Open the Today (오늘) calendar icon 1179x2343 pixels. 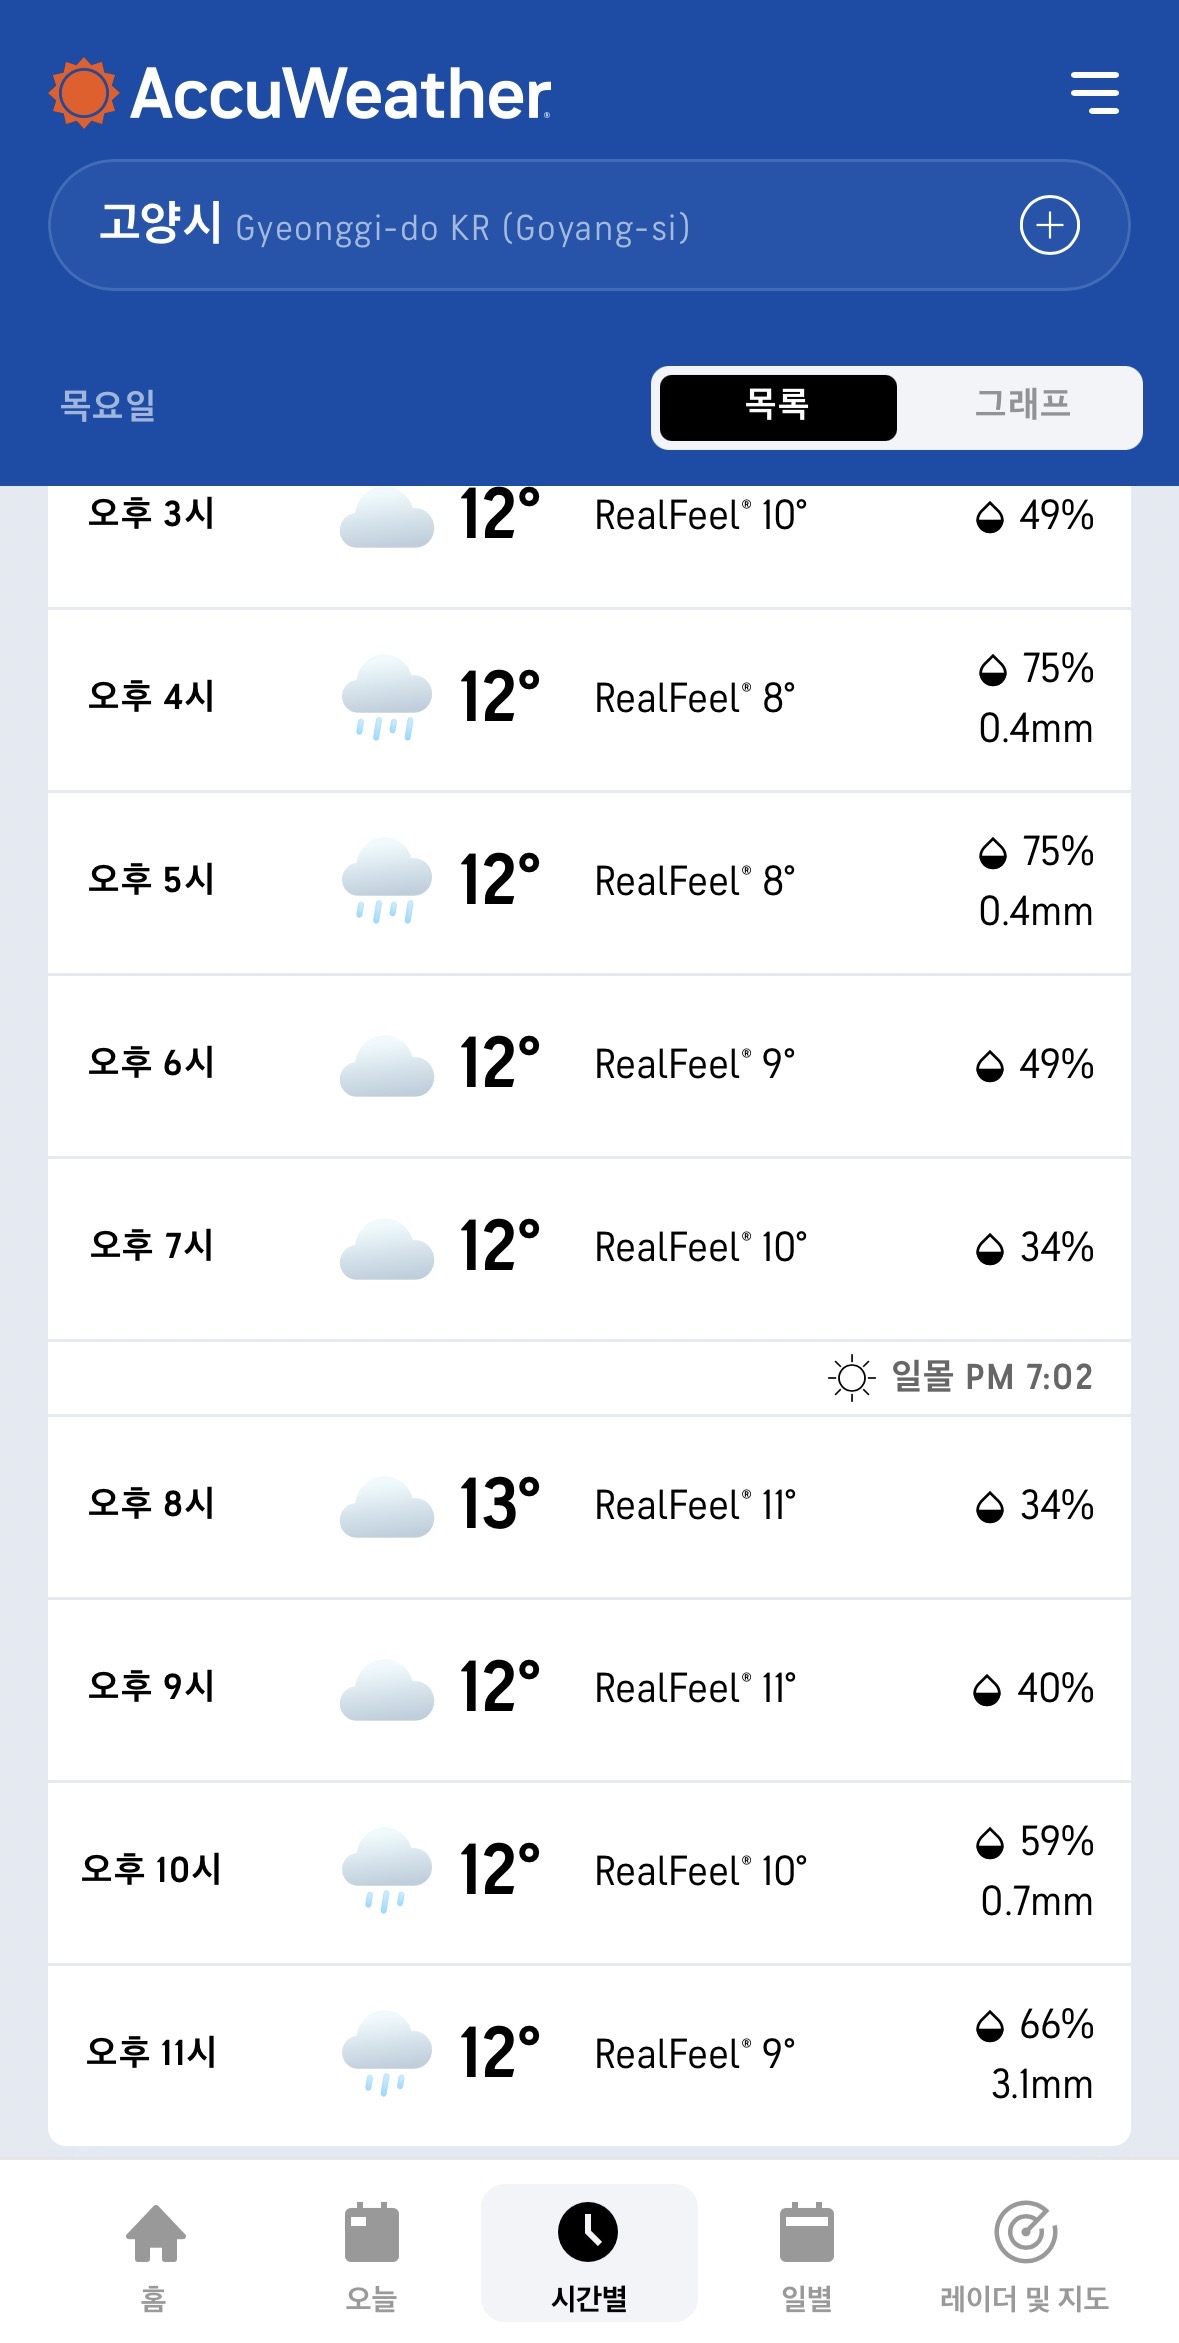[x=371, y=2233]
